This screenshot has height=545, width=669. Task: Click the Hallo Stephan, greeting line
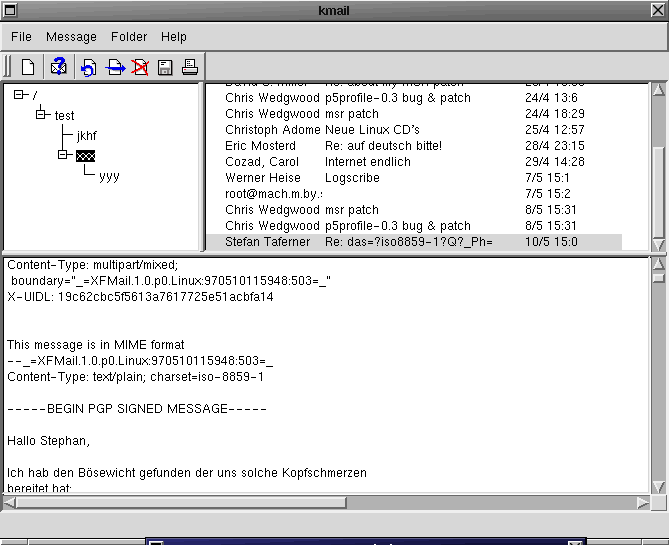coord(48,441)
